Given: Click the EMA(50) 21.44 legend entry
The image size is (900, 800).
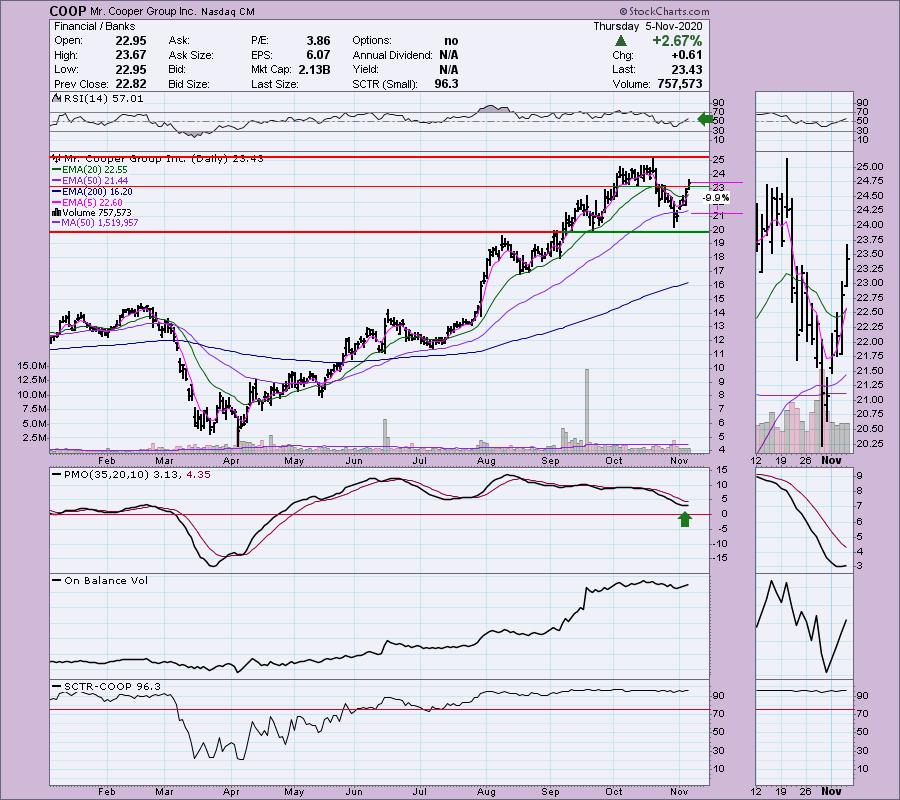Looking at the screenshot, I should click(x=90, y=181).
